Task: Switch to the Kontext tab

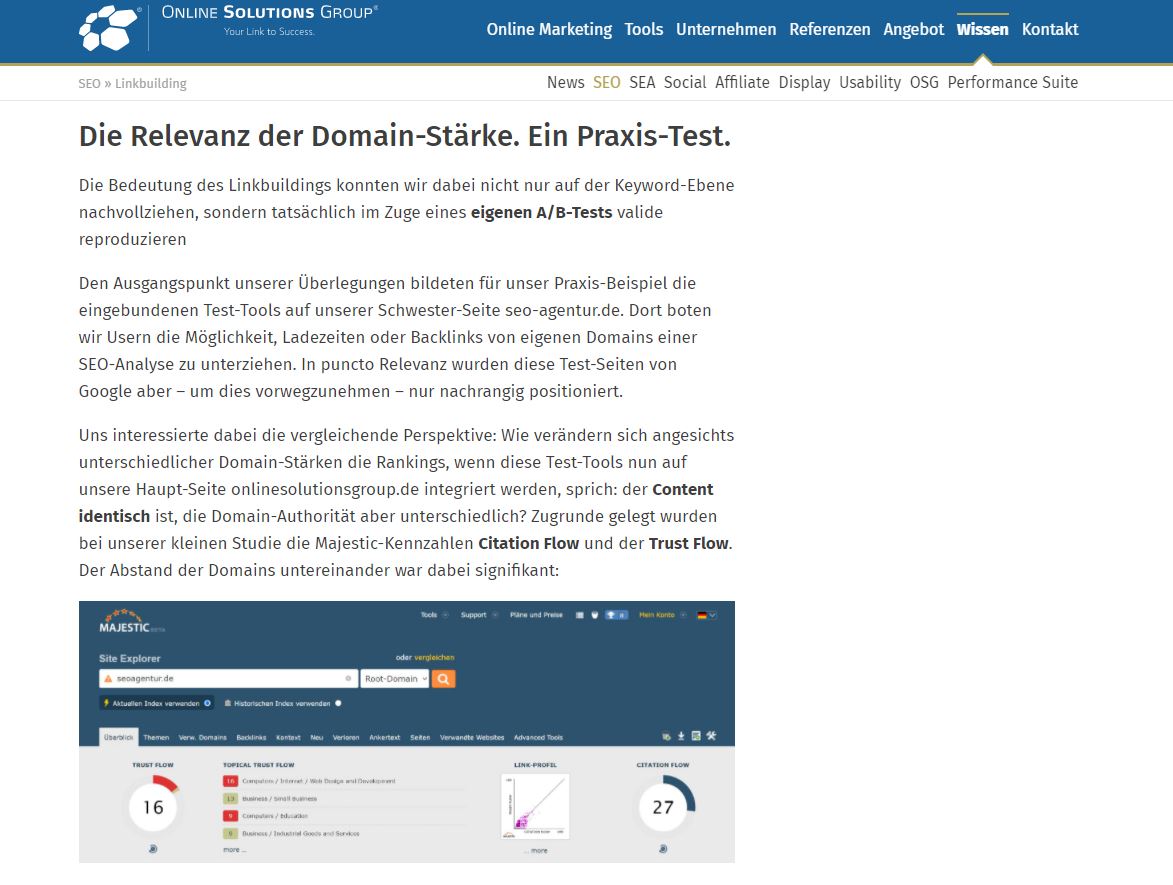Action: (288, 738)
